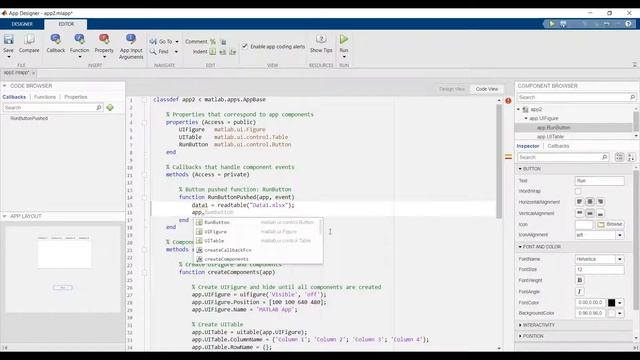Select the EDITOR ribbon tab
Viewport: 640px width, 360px height.
click(x=66, y=24)
